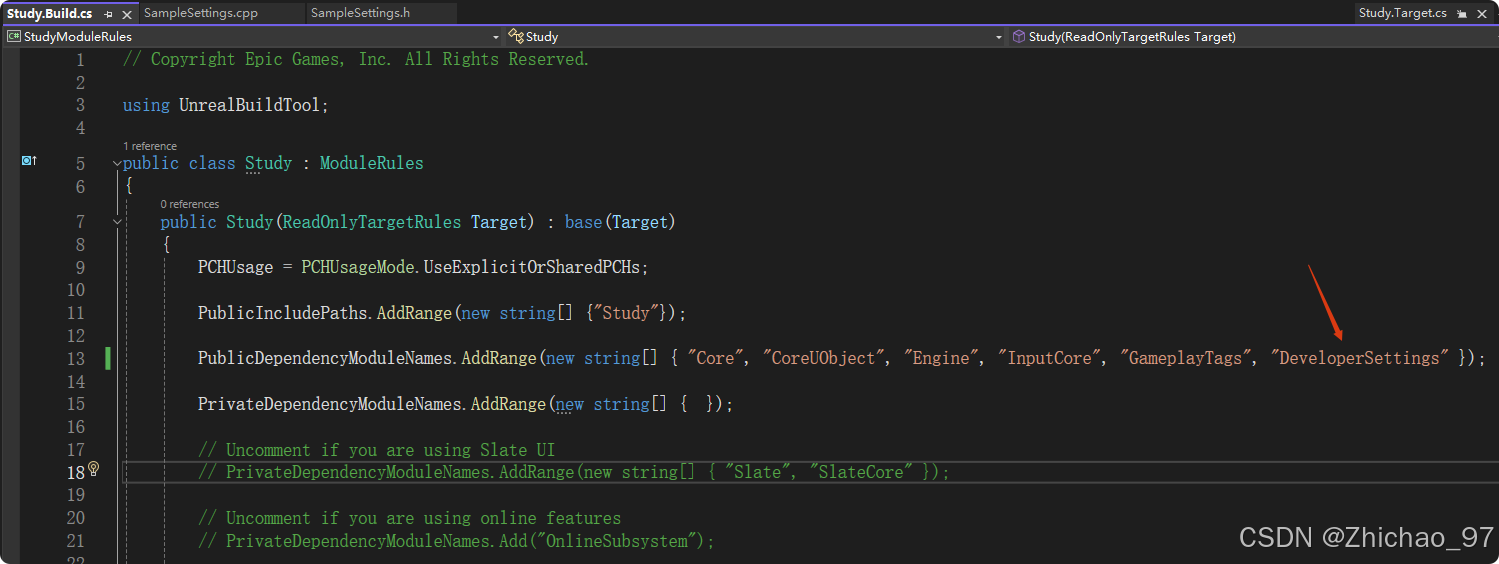Open the StudyModuleRules project dropdown
This screenshot has width=1499, height=564.
coord(252,36)
